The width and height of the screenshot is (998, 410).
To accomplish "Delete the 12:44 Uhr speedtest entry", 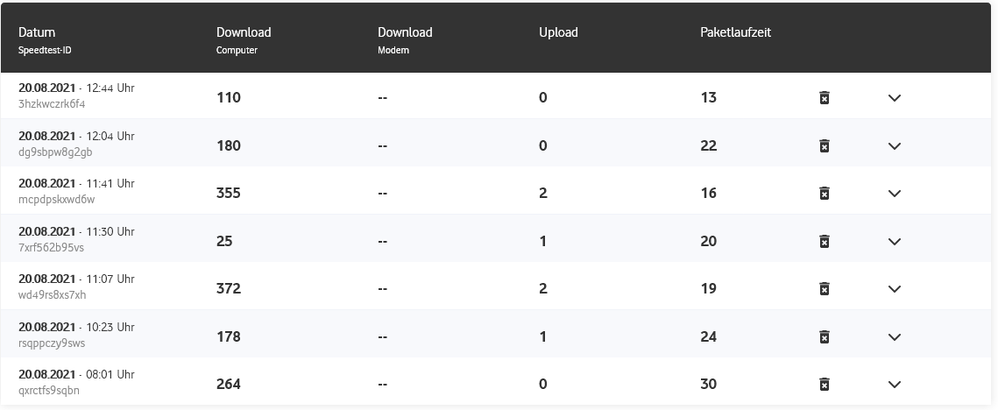I will coord(824,98).
